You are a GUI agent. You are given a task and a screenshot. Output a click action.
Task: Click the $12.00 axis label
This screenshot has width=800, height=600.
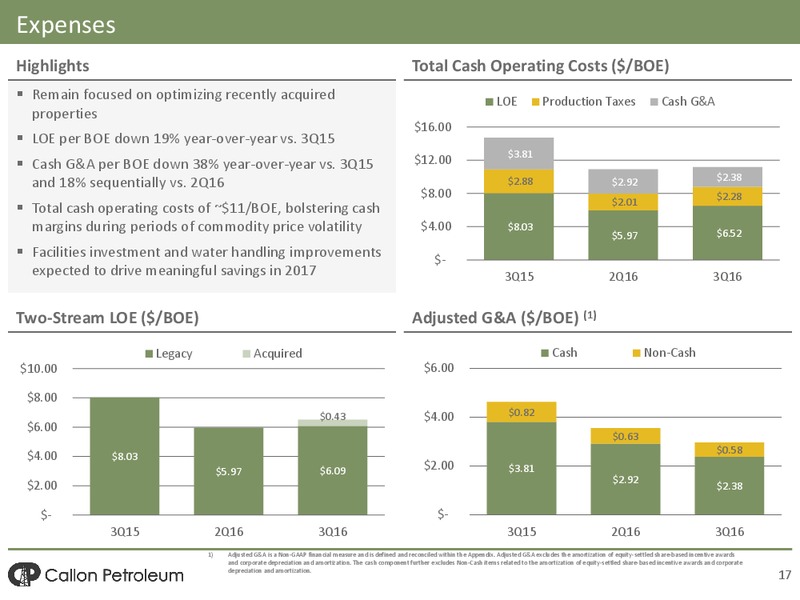(433, 160)
